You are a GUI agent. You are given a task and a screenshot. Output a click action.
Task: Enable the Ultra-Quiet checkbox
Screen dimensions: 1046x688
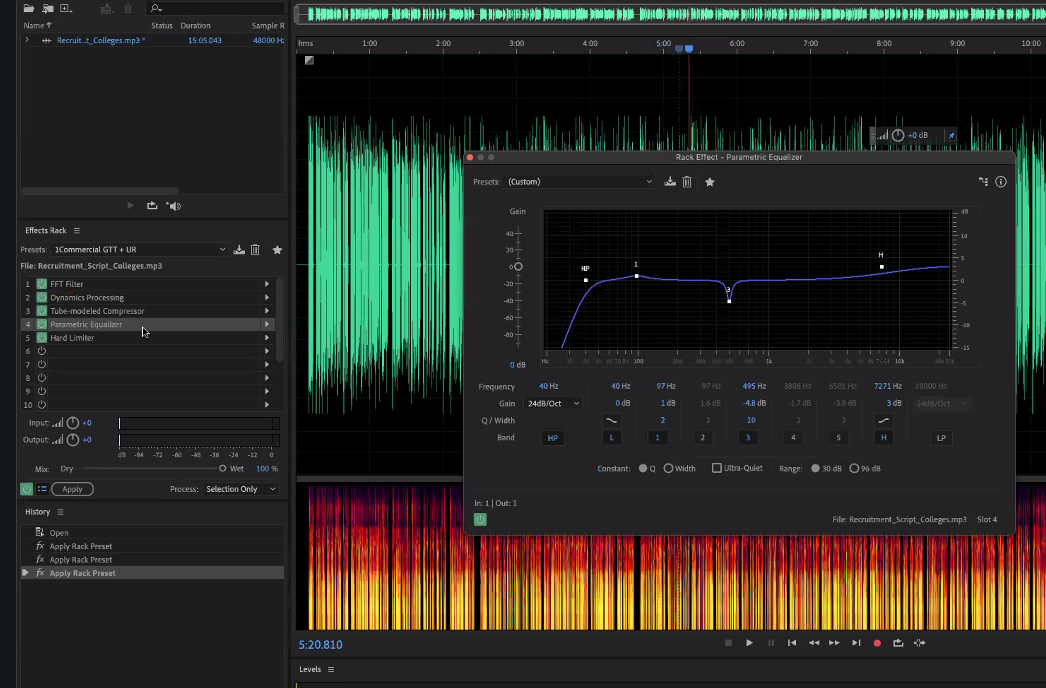tap(717, 468)
